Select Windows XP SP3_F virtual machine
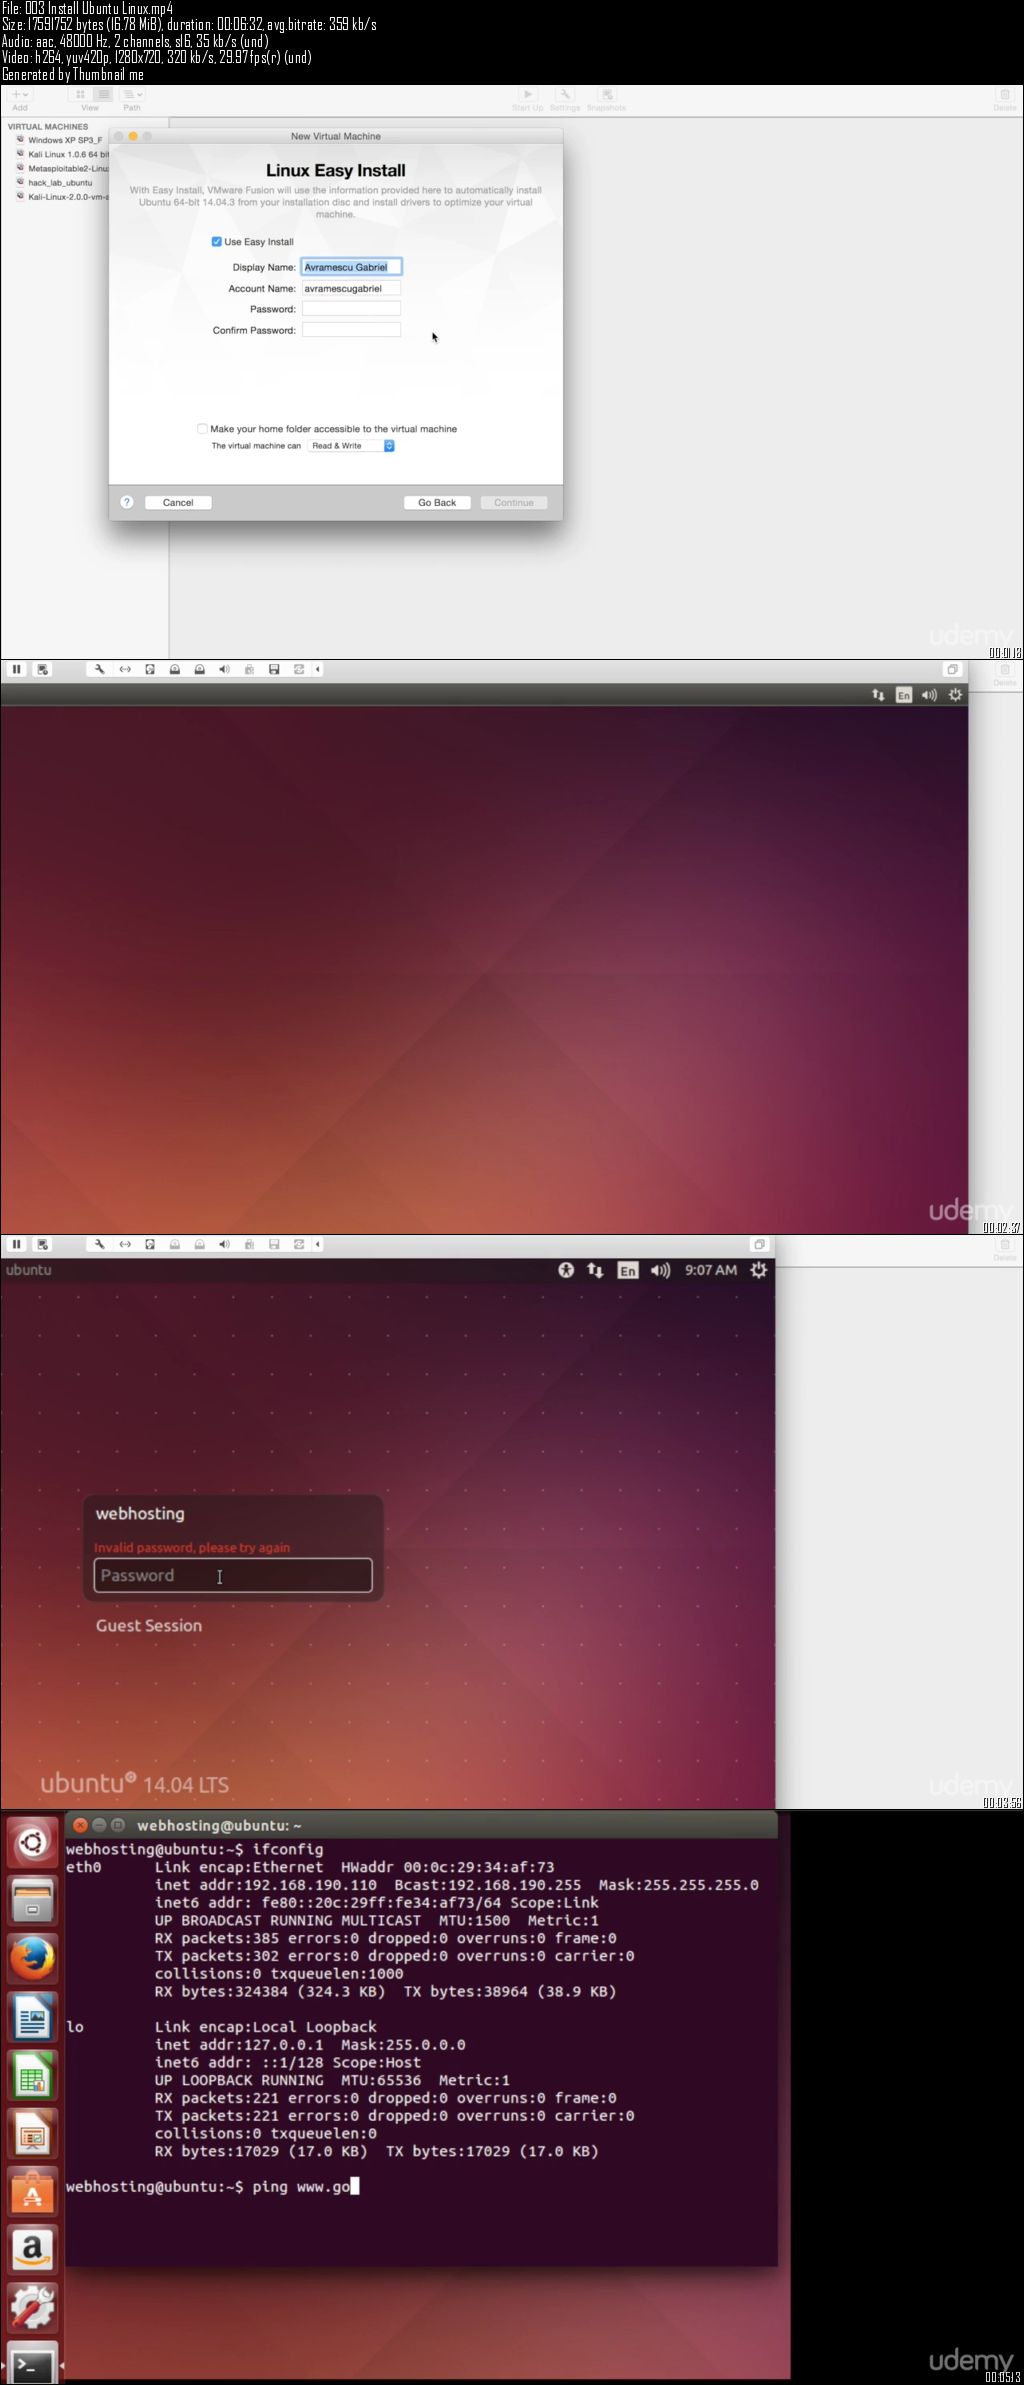 tap(60, 140)
